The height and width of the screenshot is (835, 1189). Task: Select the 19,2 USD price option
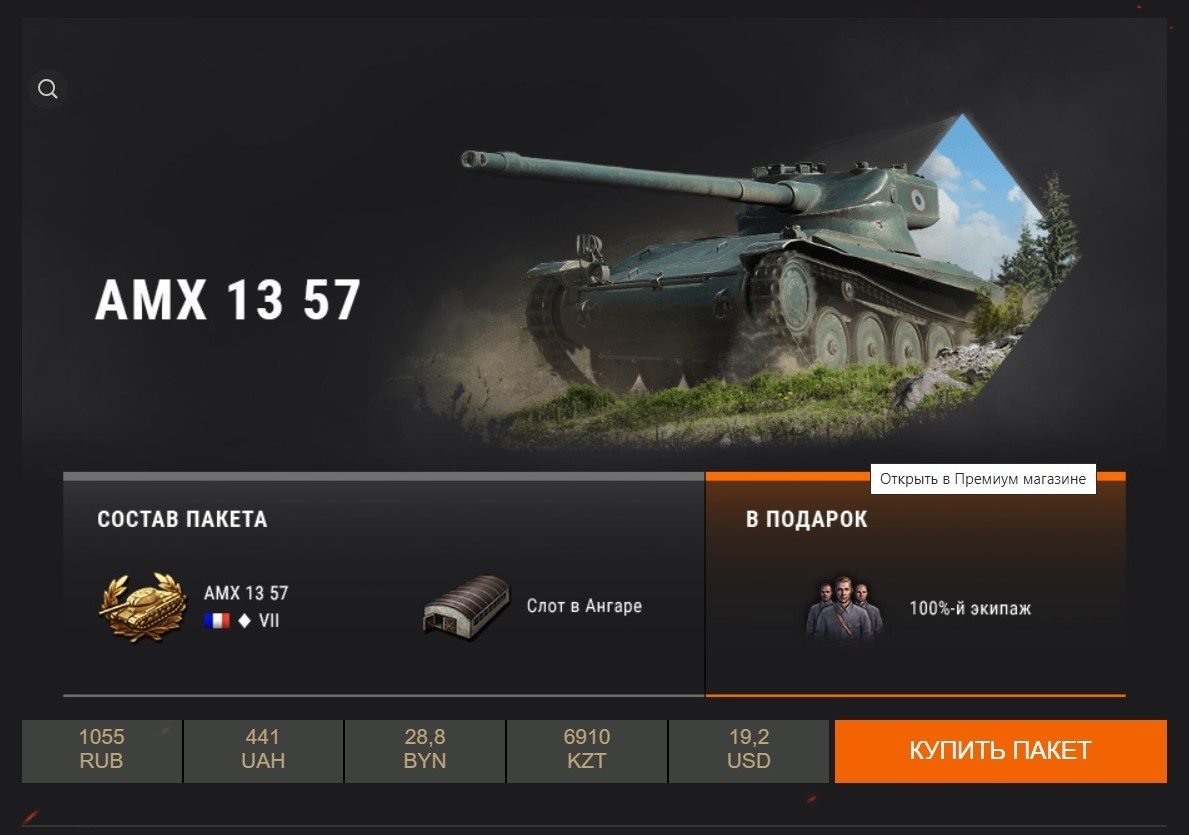tap(748, 750)
